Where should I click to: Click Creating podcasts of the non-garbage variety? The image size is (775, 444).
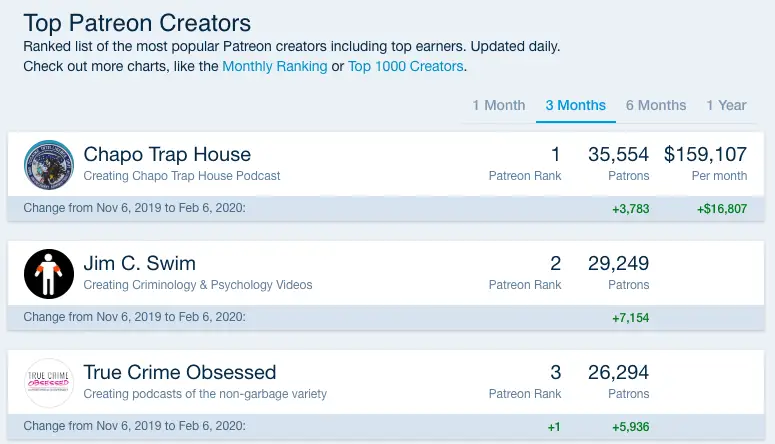coord(205,394)
